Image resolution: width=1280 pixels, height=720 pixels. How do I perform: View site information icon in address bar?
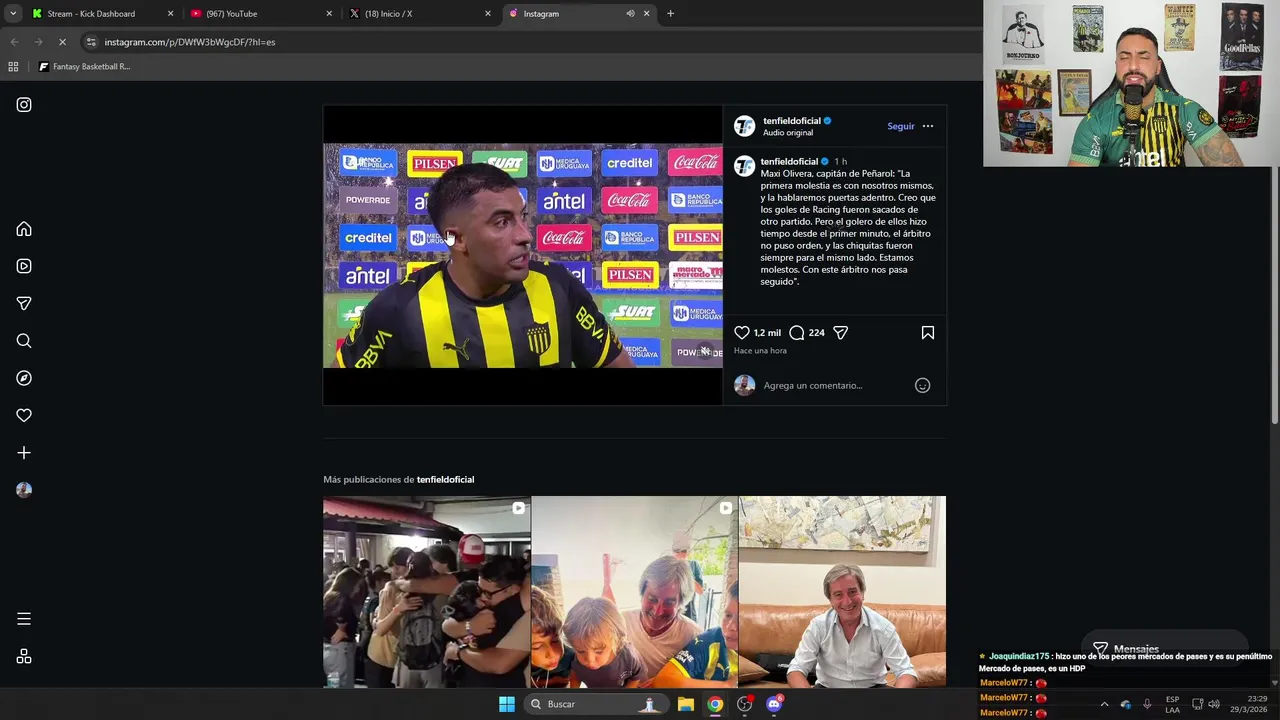(91, 42)
